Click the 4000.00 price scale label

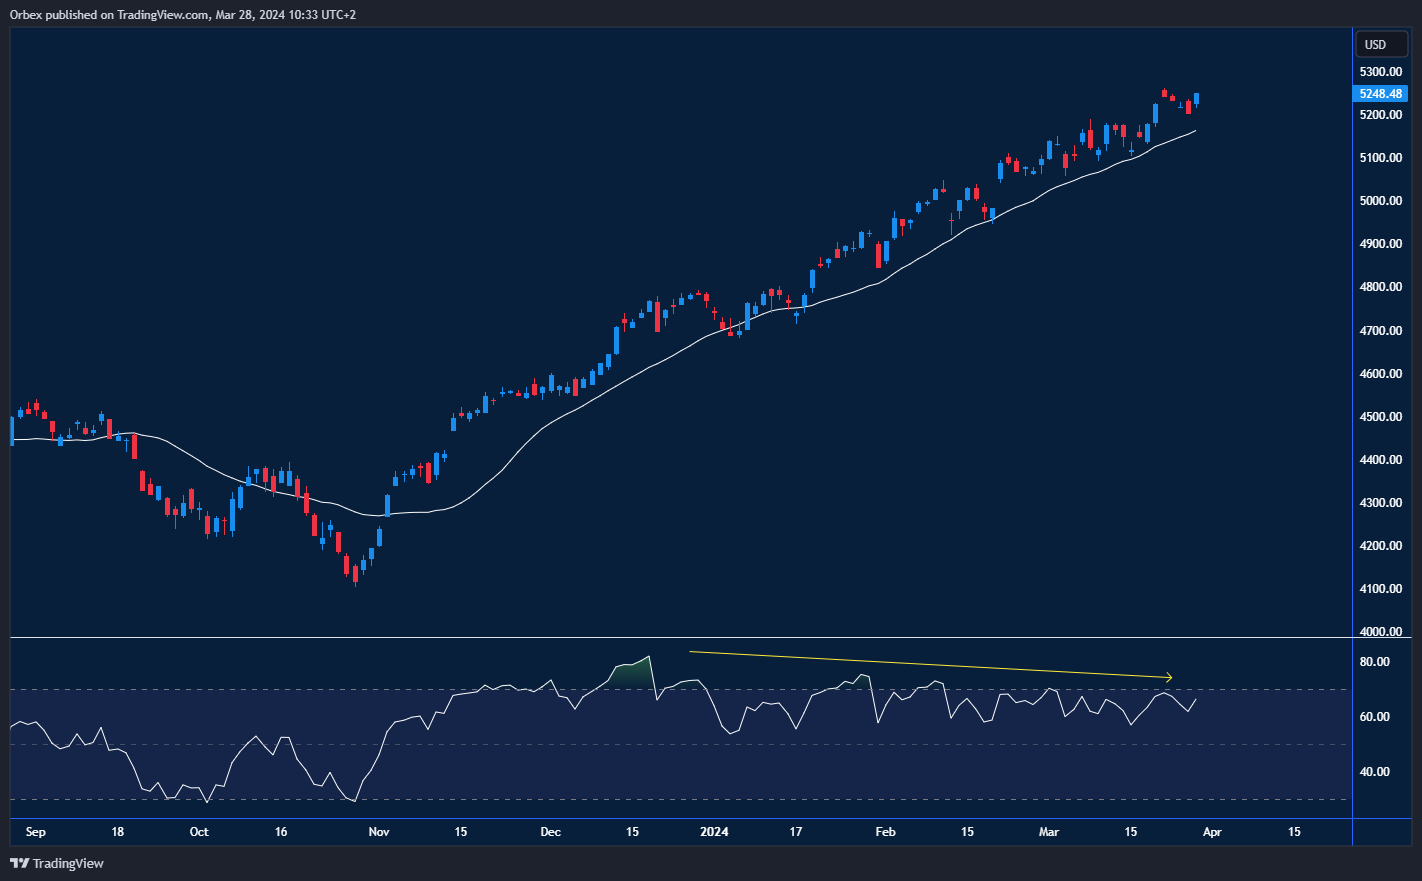1380,632
